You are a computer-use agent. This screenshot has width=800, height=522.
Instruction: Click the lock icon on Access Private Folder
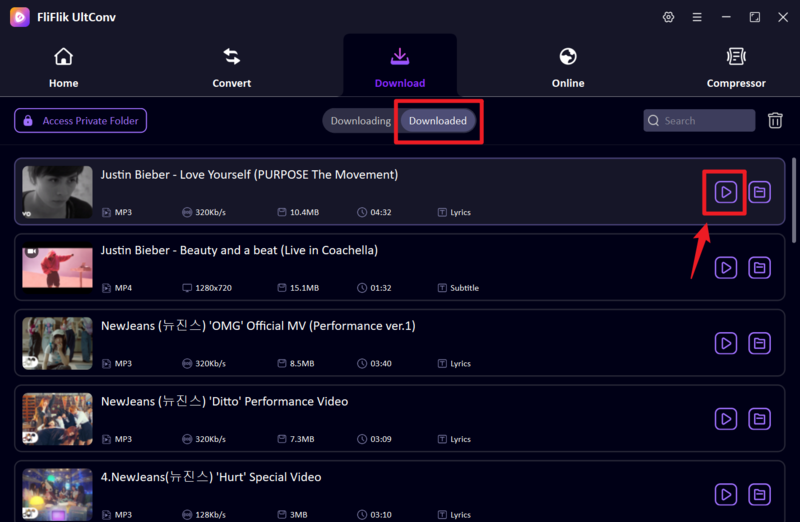click(x=28, y=120)
